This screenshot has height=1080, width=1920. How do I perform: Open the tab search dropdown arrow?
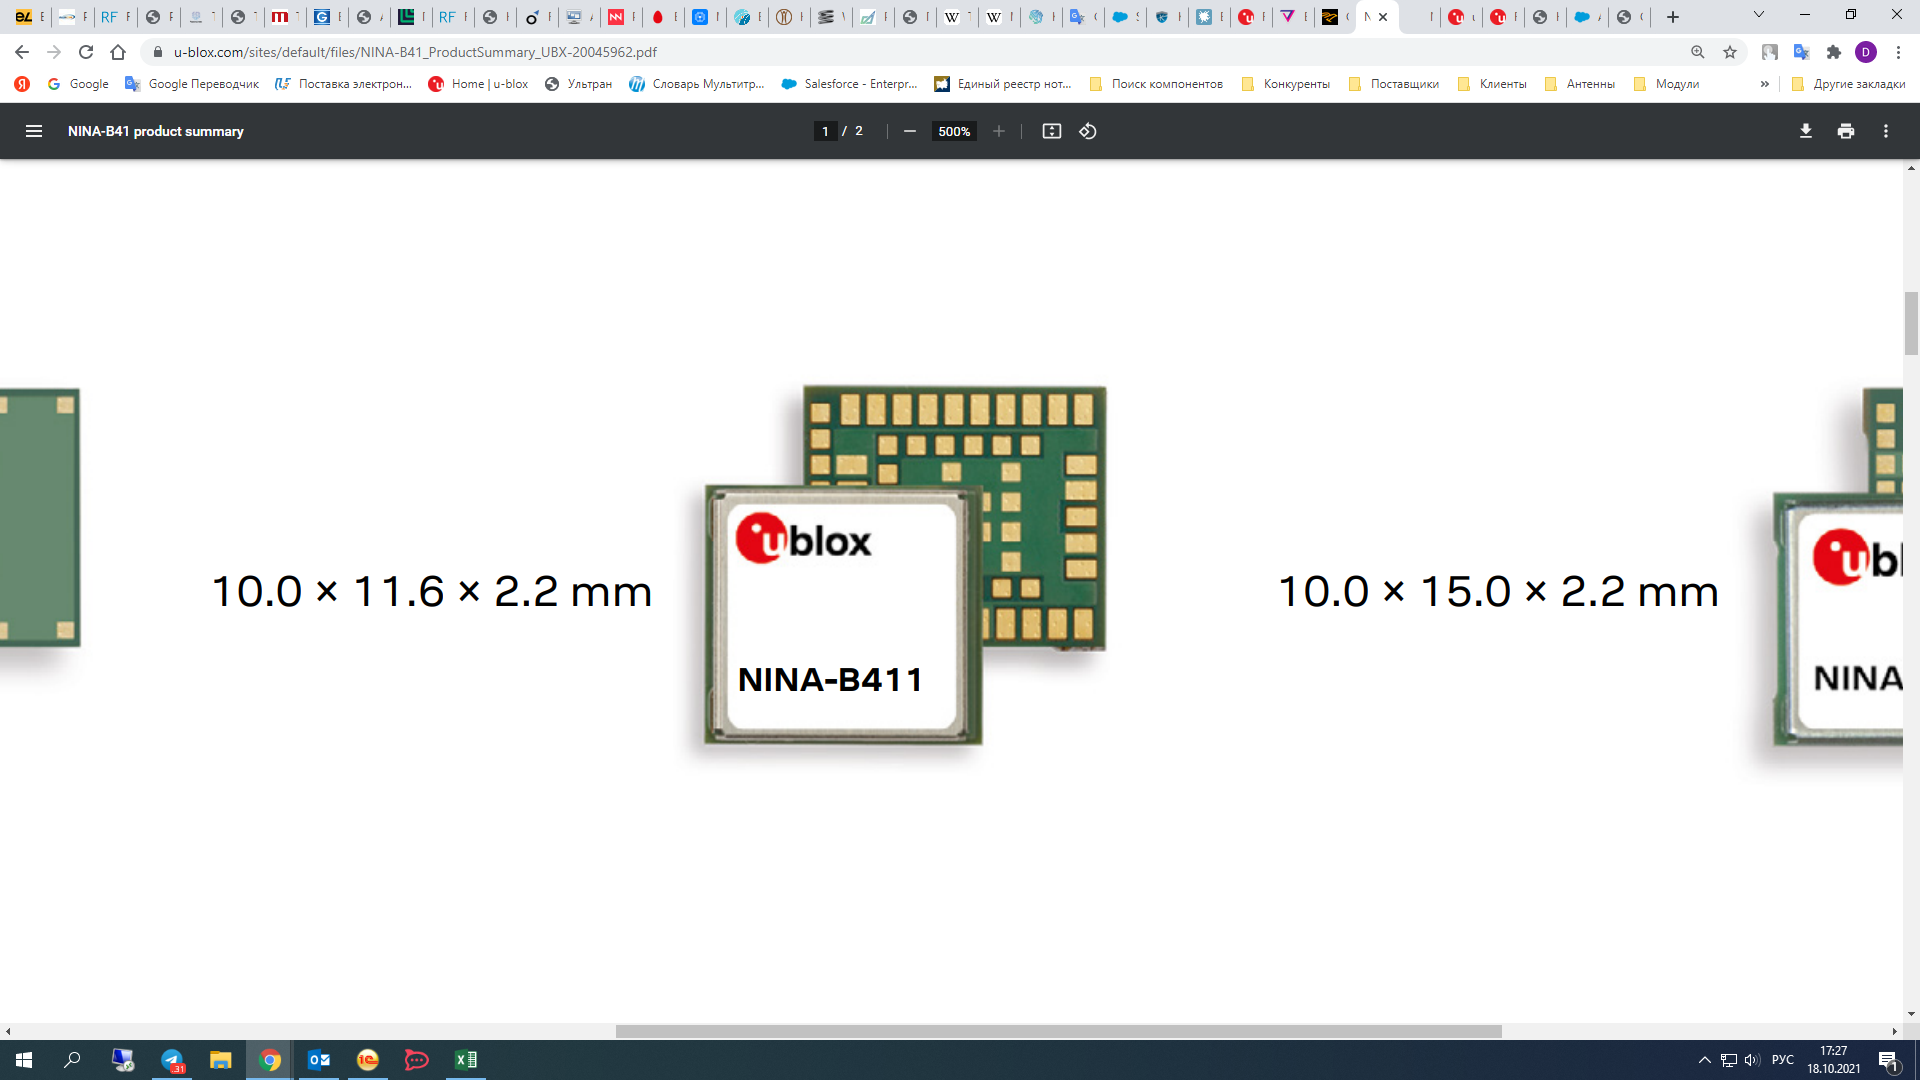coord(1759,15)
